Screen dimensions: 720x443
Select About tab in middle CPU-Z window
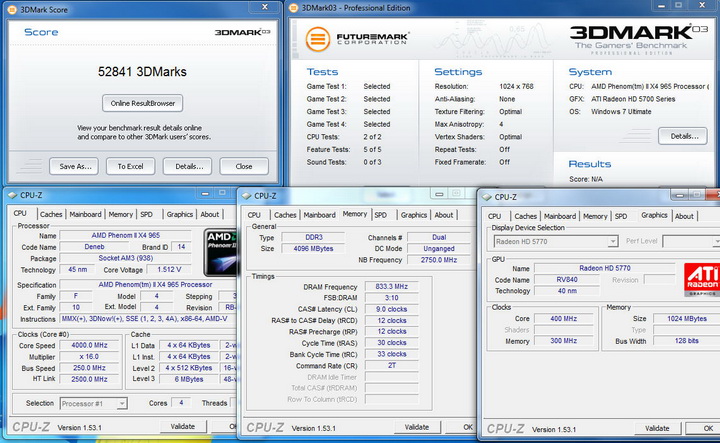[x=444, y=215]
